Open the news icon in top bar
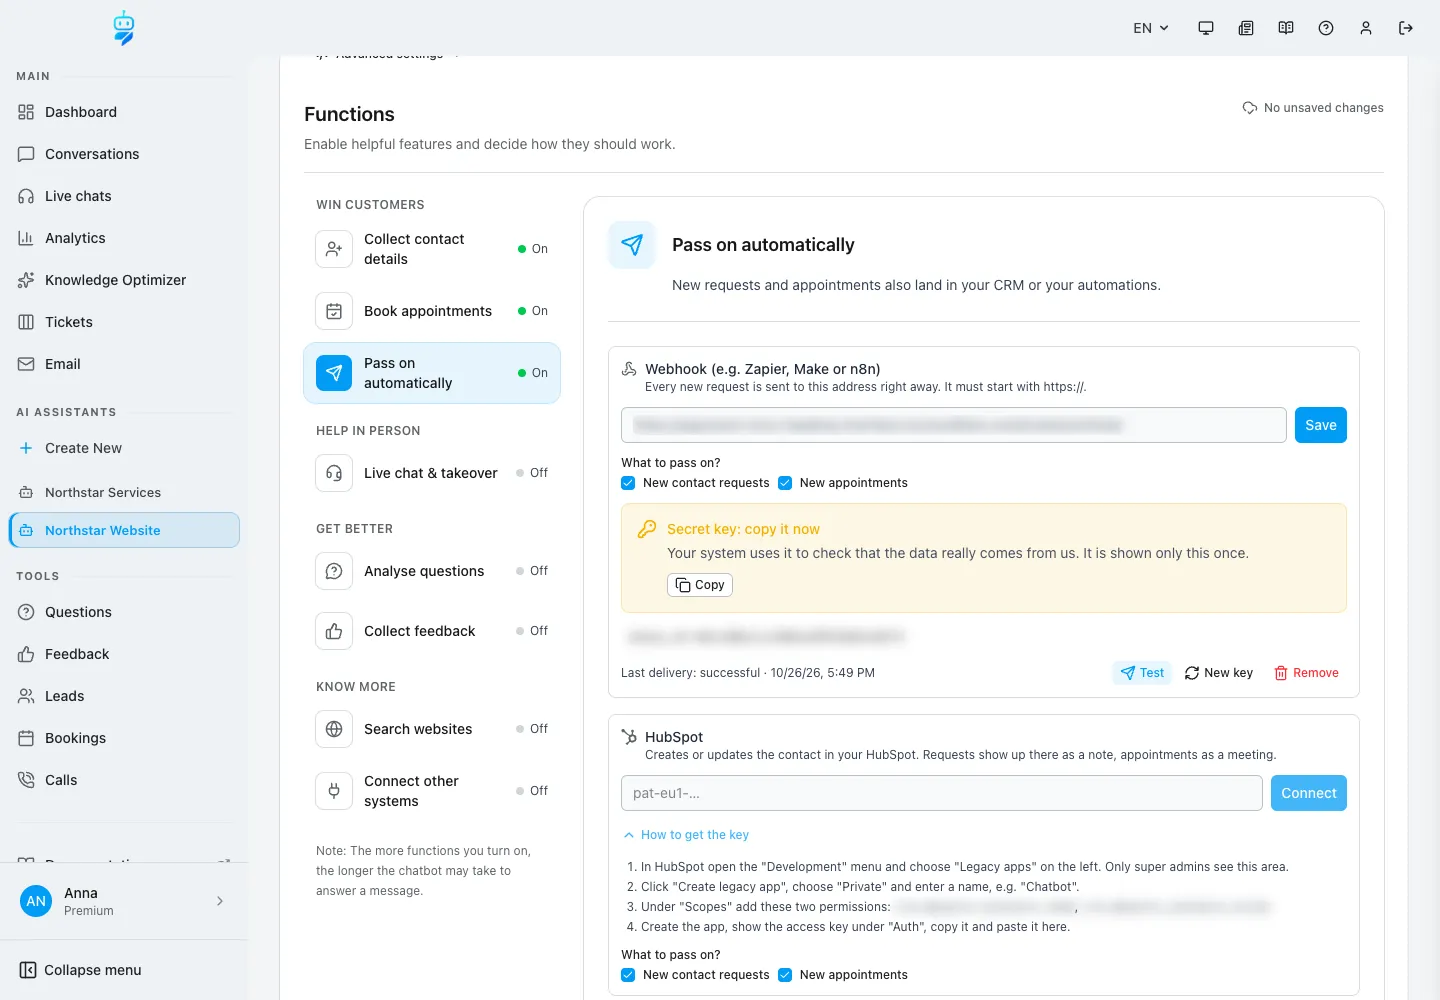 [x=1246, y=28]
